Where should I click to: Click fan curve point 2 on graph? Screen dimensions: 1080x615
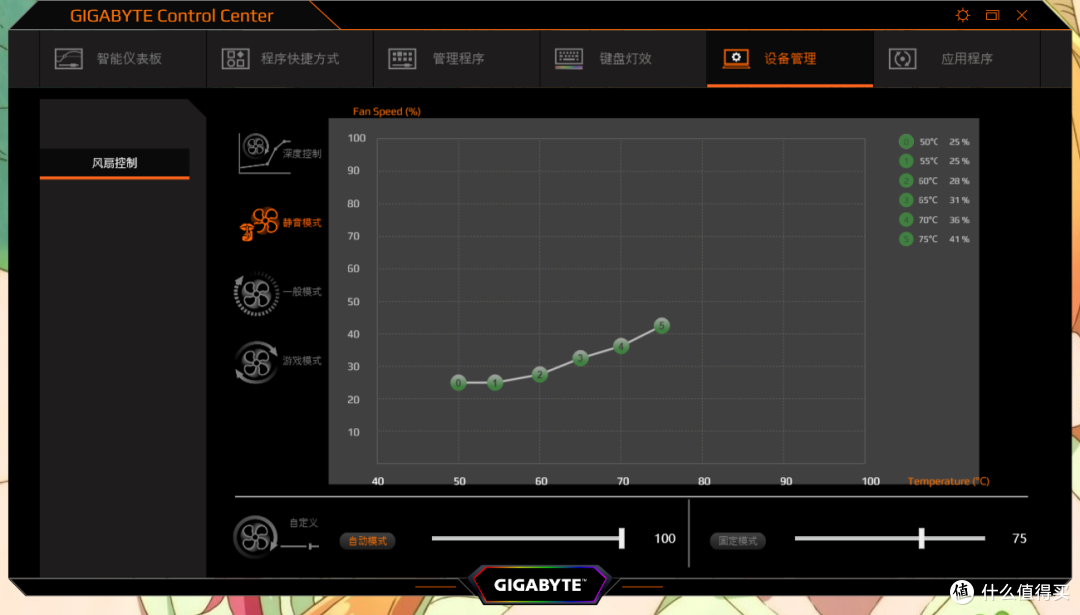click(539, 375)
